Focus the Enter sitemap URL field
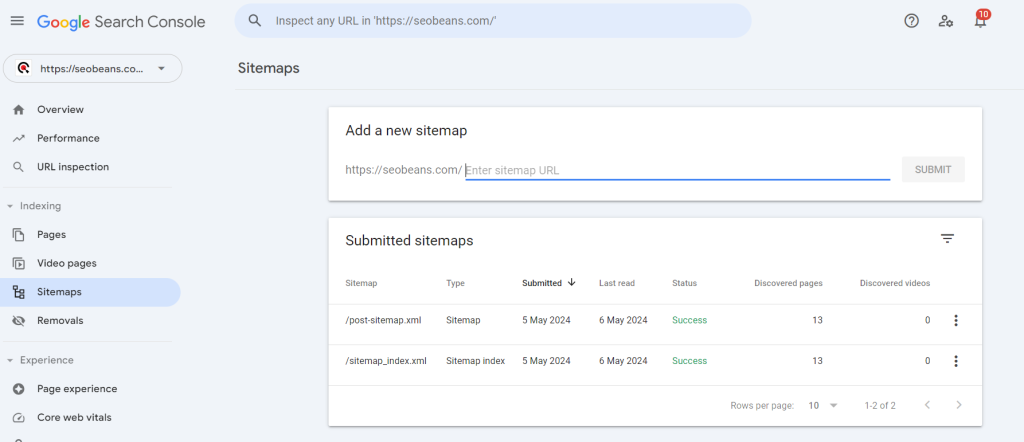Image resolution: width=1024 pixels, height=442 pixels. coord(677,170)
